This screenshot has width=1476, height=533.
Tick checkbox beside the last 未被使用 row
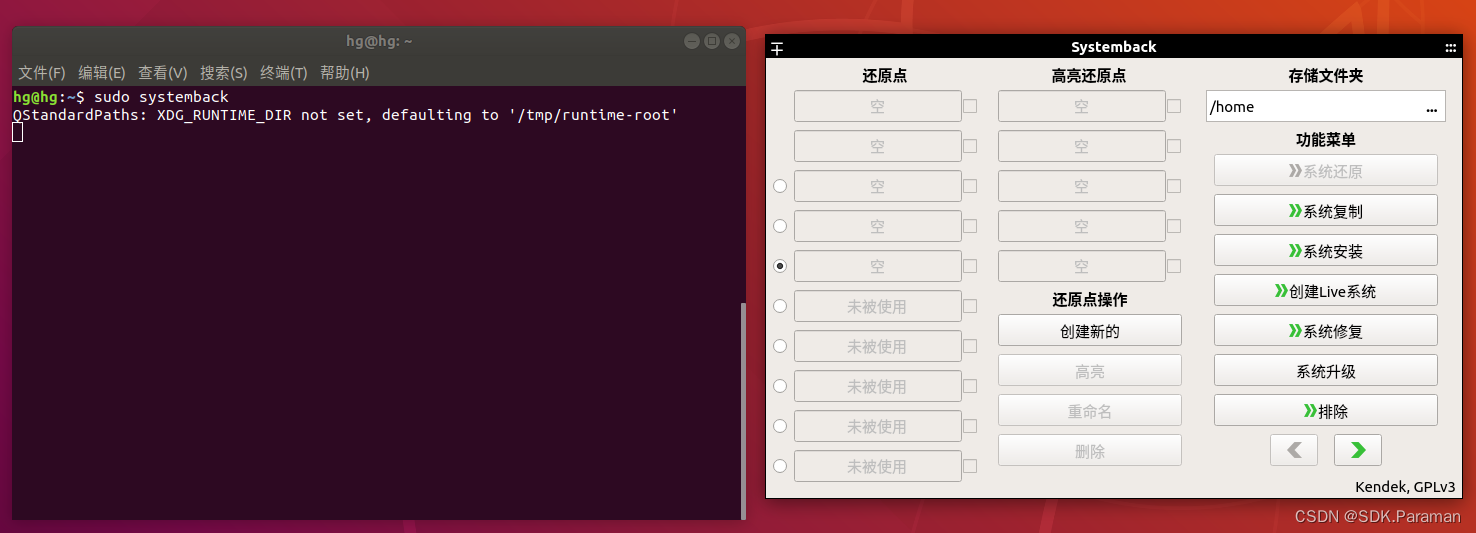[970, 466]
